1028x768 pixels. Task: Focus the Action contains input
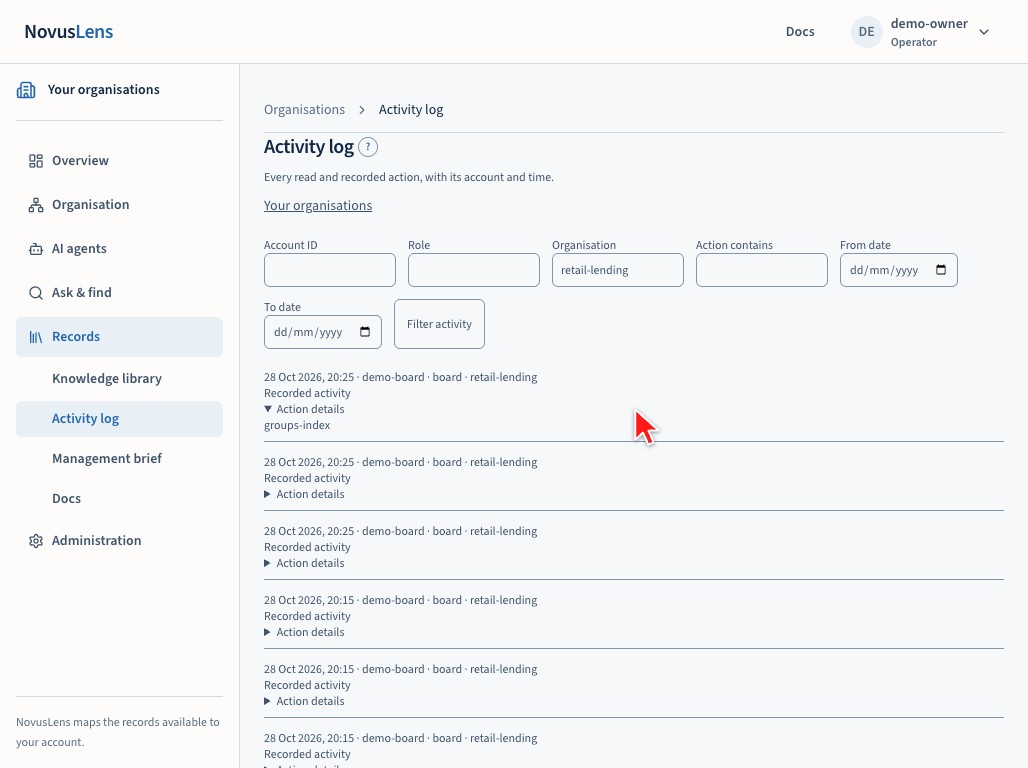762,270
